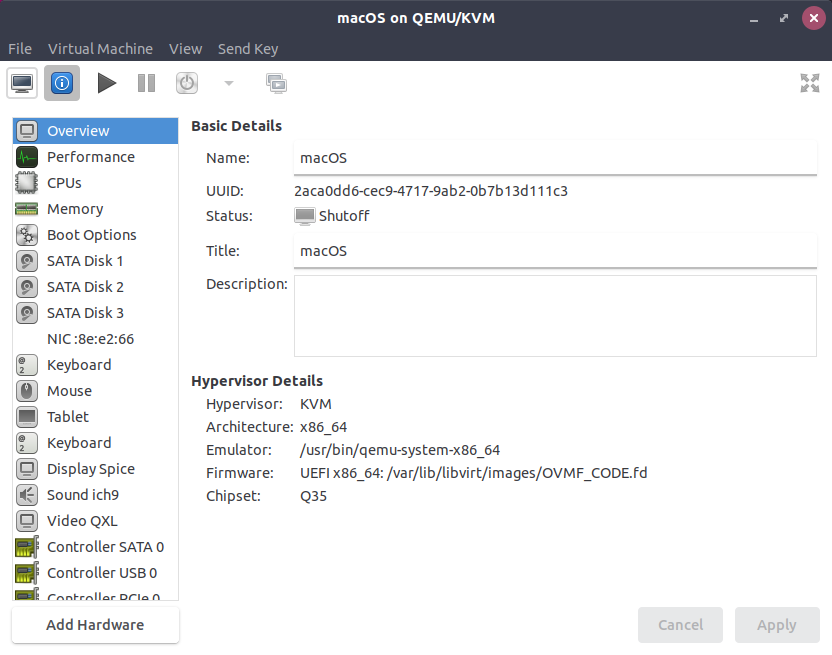
Task: Open the Performance graph icon entry
Action: pyautogui.click(x=27, y=157)
